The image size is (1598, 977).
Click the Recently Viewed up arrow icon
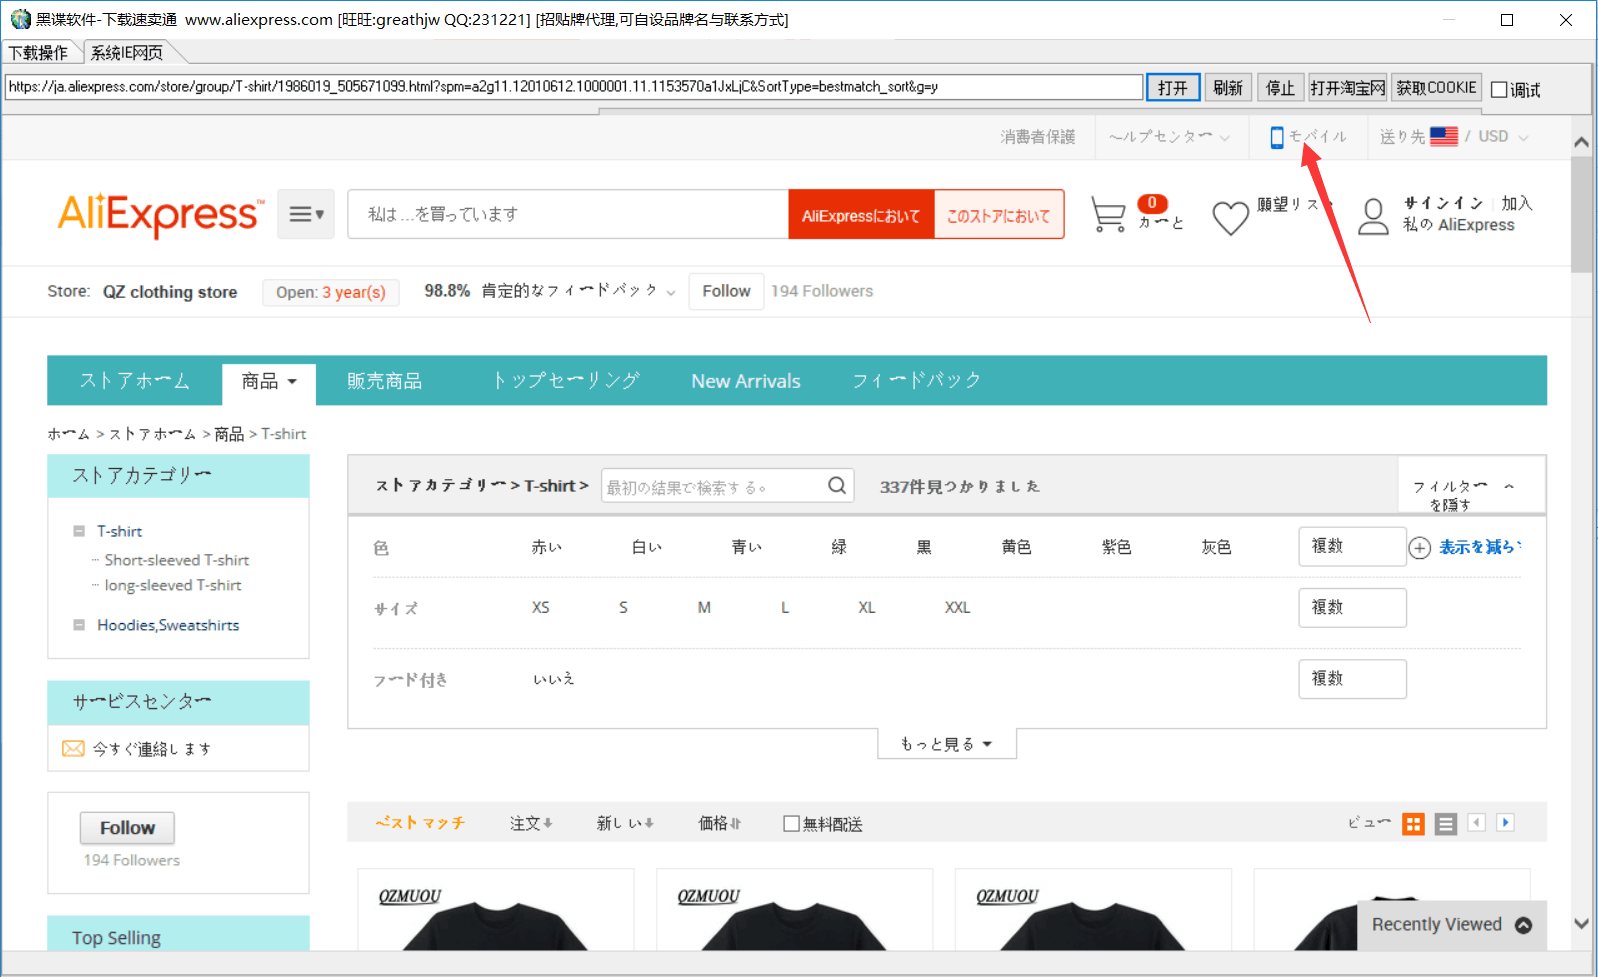click(1523, 925)
